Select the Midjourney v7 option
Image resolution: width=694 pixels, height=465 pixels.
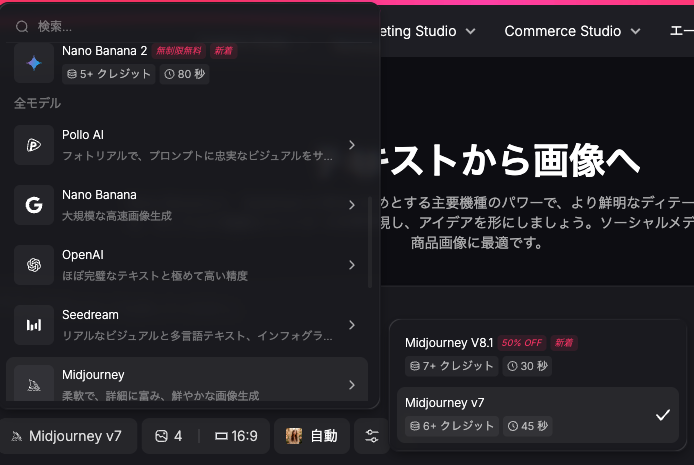click(x=538, y=415)
